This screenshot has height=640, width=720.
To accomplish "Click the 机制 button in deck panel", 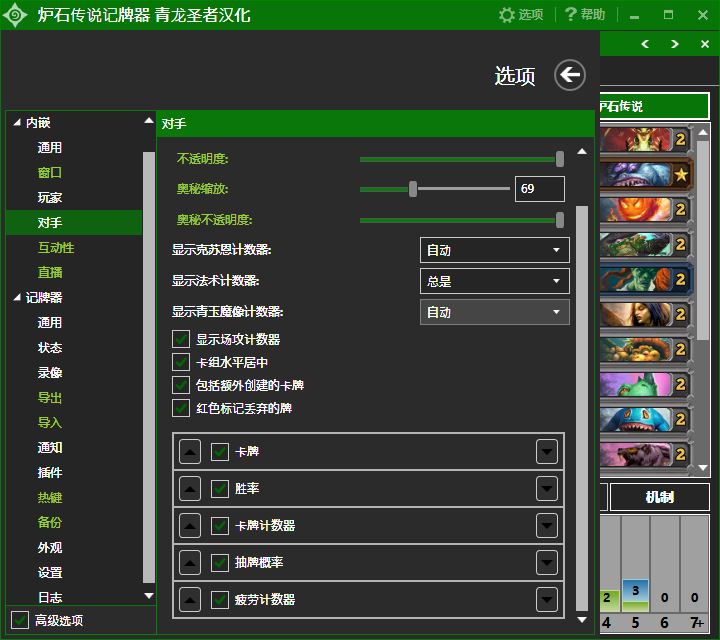I will [x=659, y=497].
